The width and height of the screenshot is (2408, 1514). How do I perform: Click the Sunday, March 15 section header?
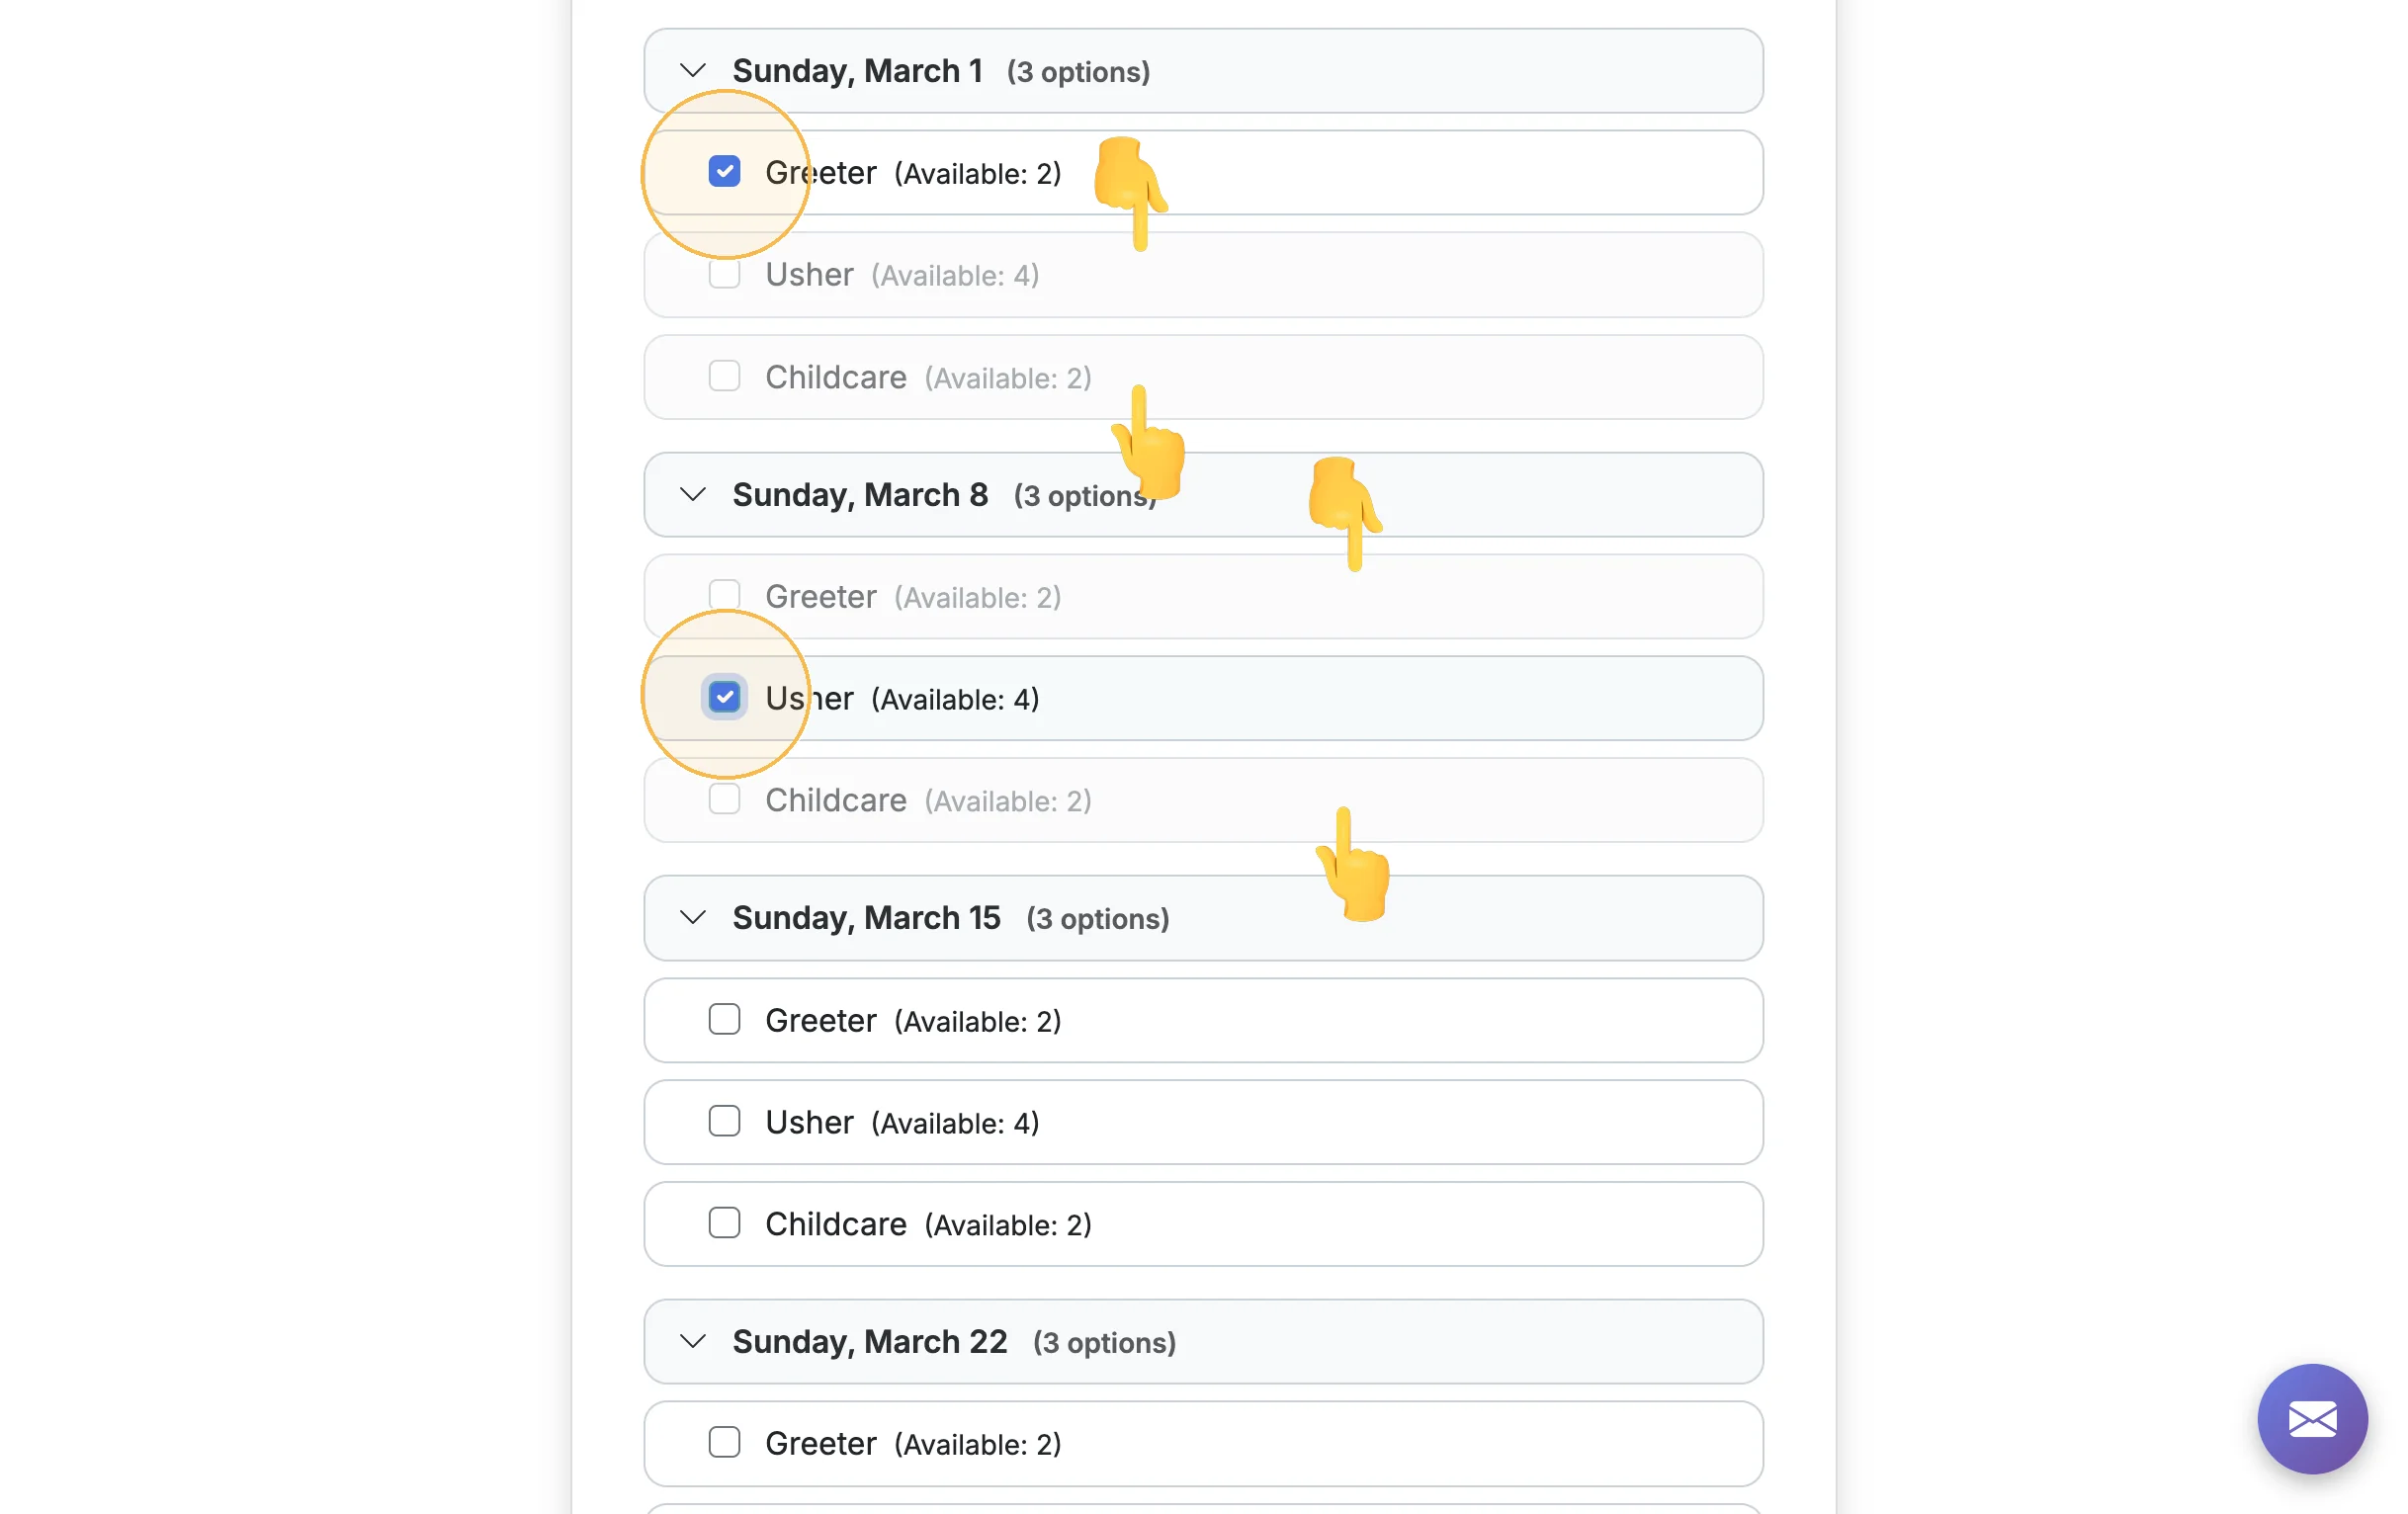click(1202, 917)
